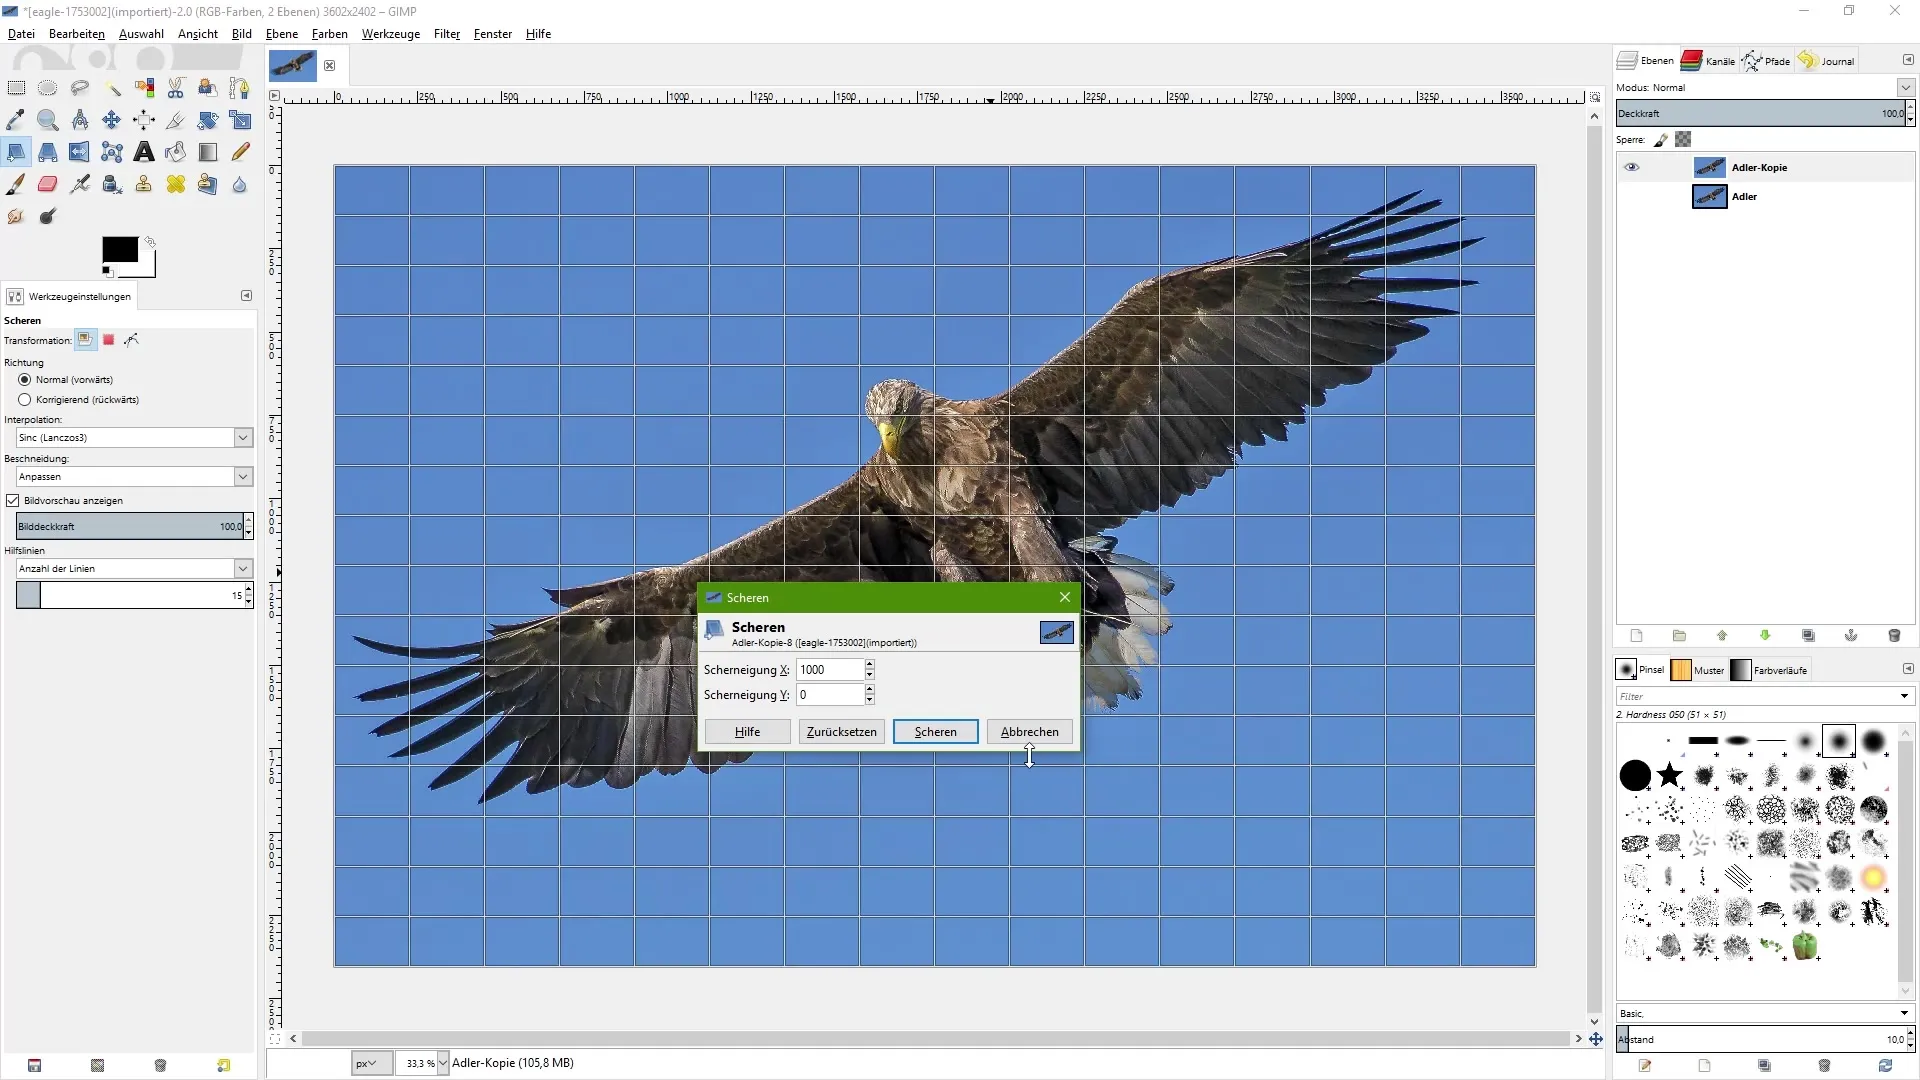Switch to the Journal tab
The width and height of the screenshot is (1920, 1080).
(1826, 61)
